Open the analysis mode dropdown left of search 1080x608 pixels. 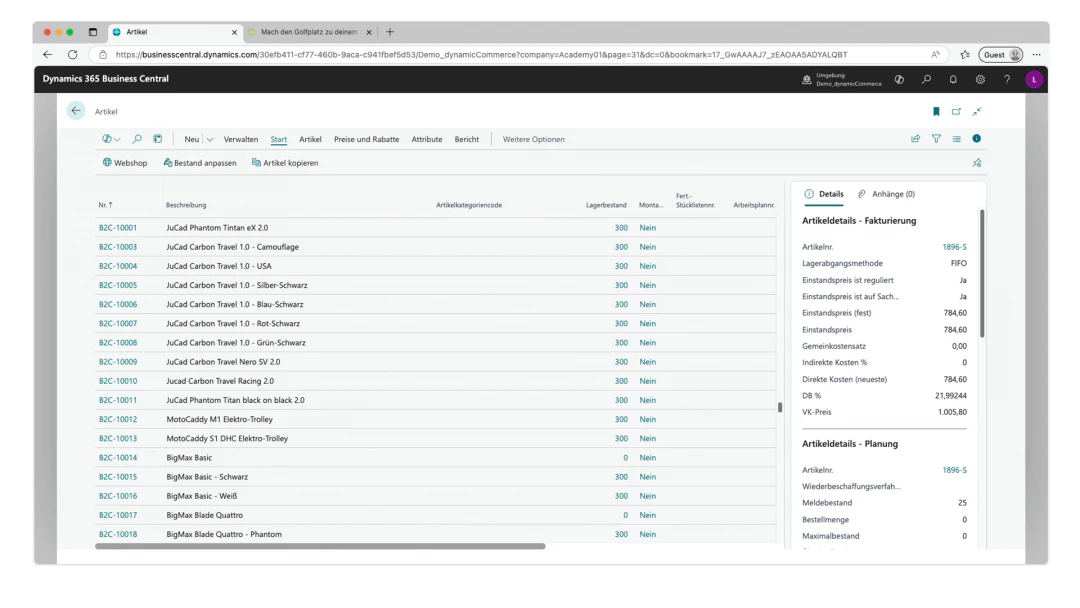point(111,139)
